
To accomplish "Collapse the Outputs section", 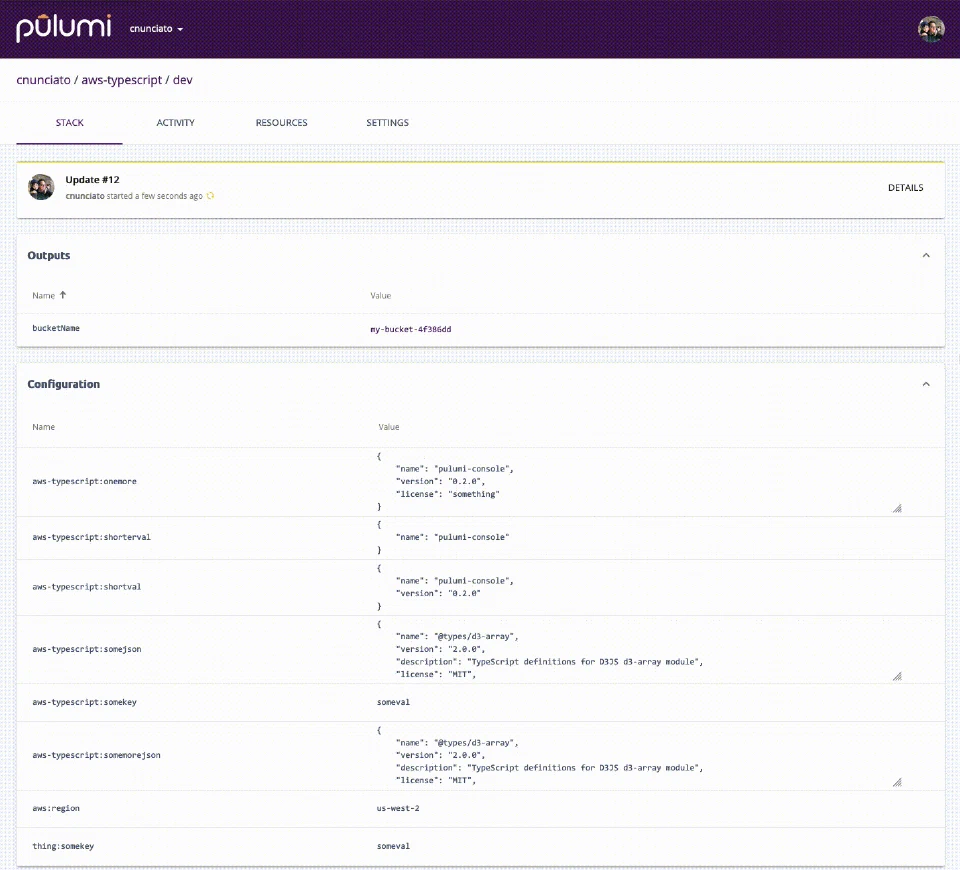I will [x=926, y=255].
